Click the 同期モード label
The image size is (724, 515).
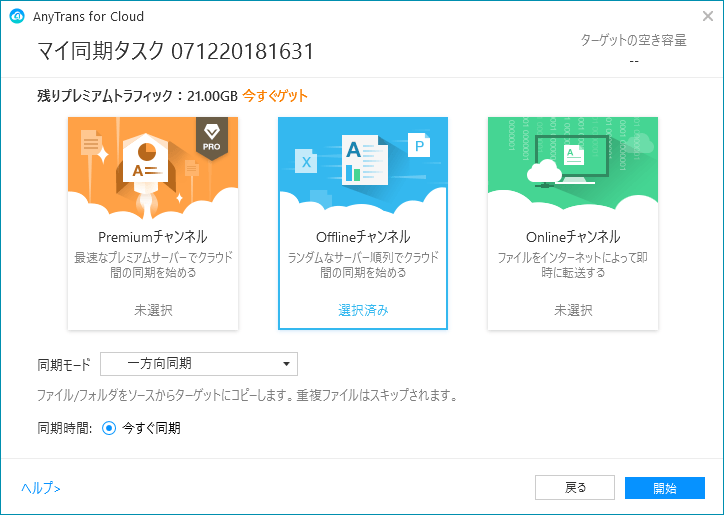64,365
